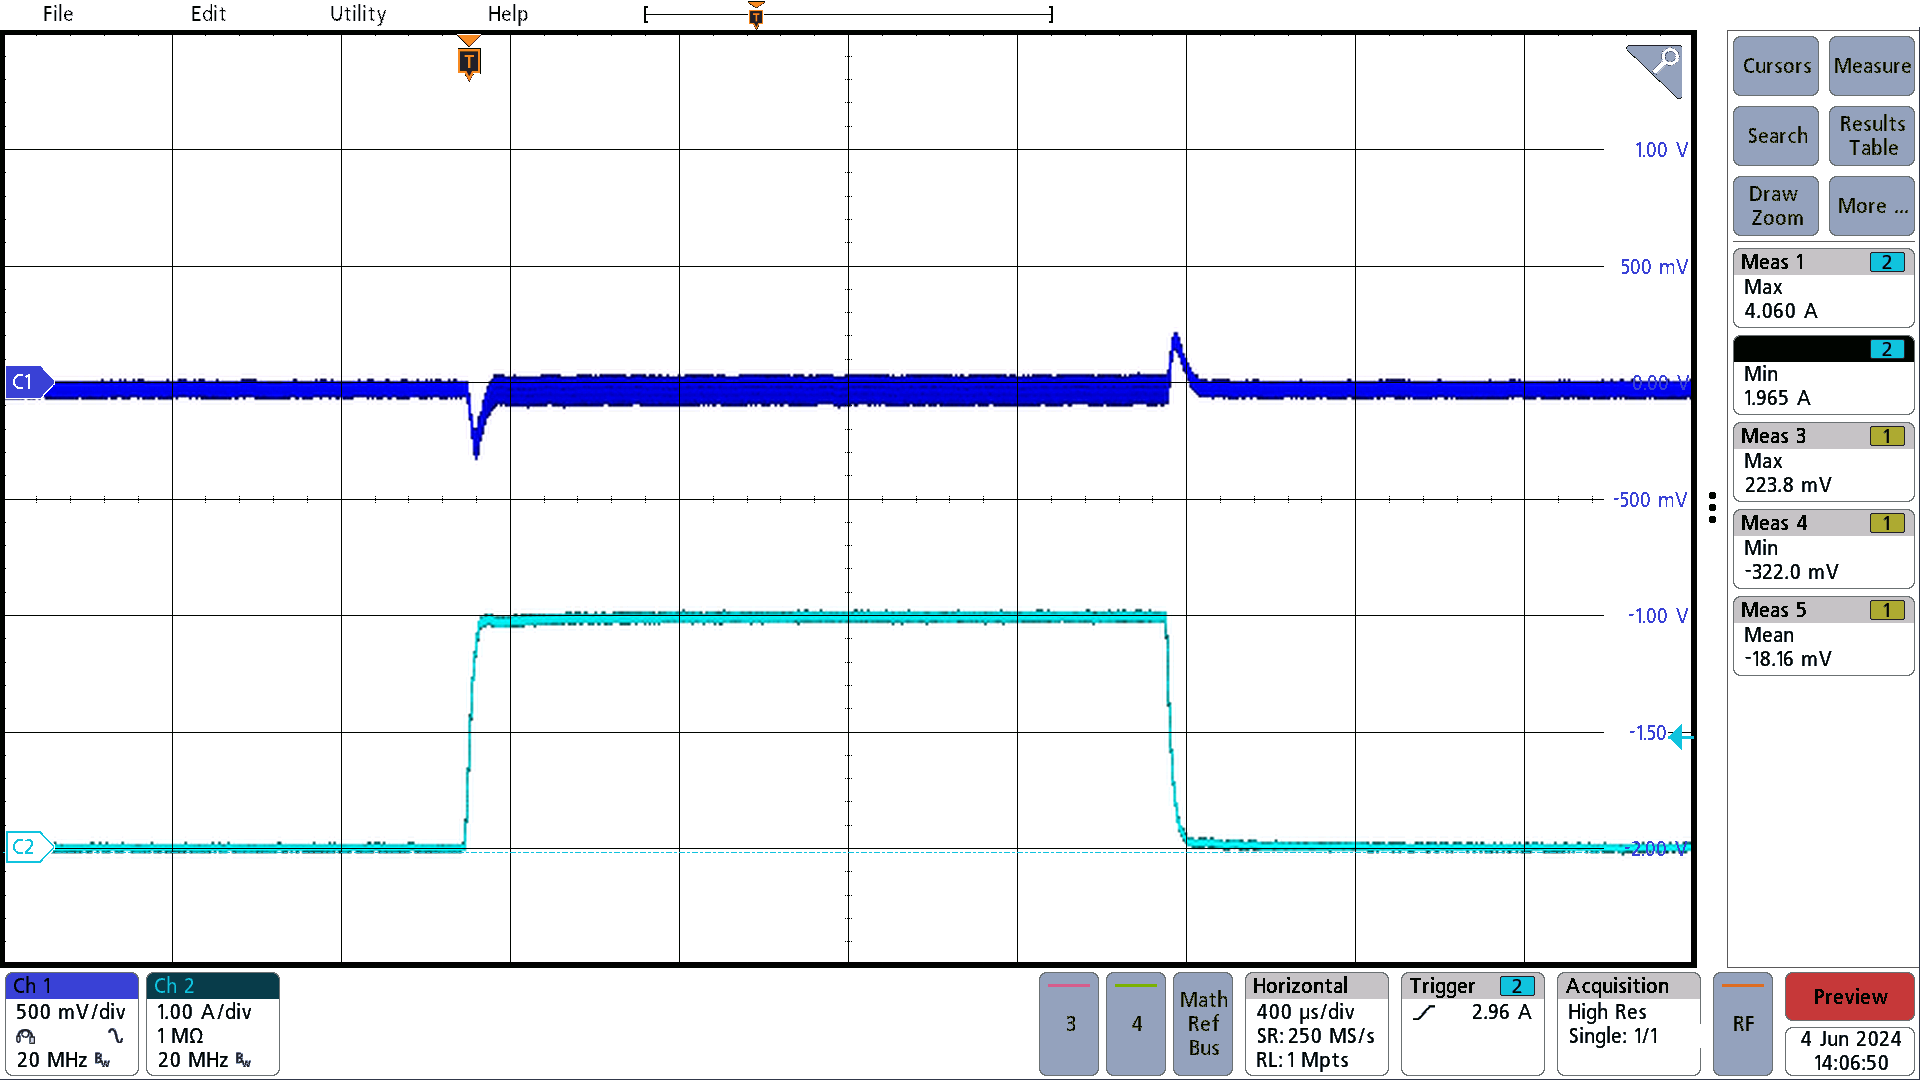The height and width of the screenshot is (1080, 1920).
Task: Click the 500 mV vertical scale label
Action: tap(1654, 267)
